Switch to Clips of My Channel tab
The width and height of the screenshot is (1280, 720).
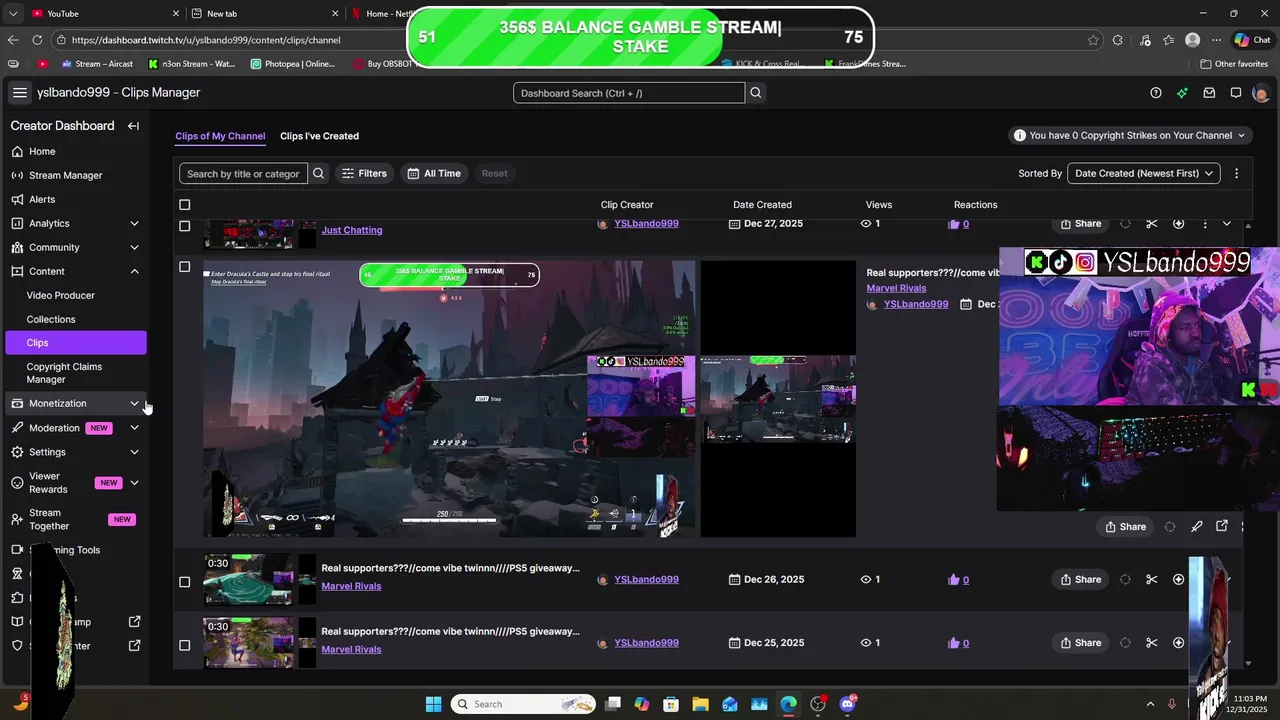click(x=220, y=136)
